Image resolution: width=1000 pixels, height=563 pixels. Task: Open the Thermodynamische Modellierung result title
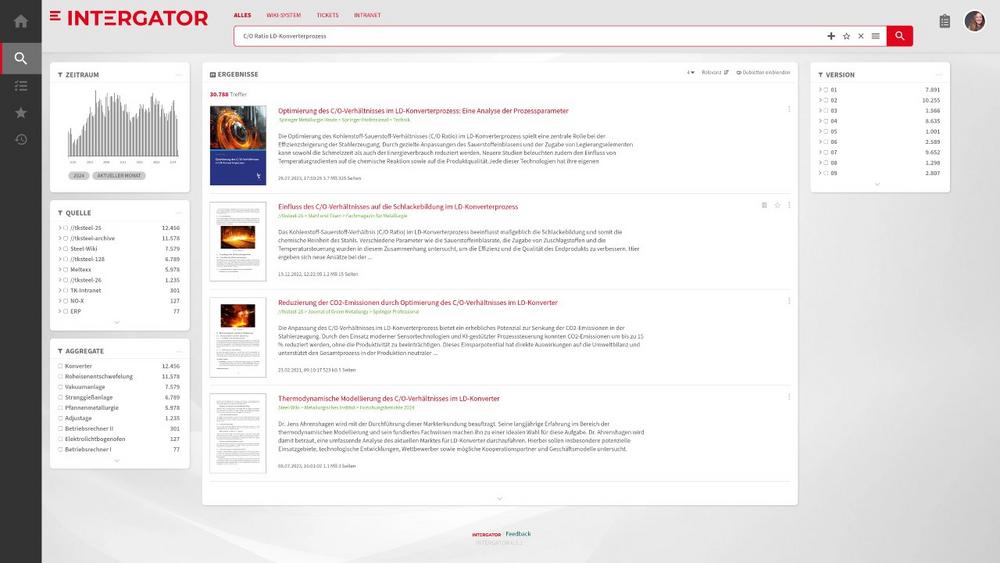click(388, 398)
